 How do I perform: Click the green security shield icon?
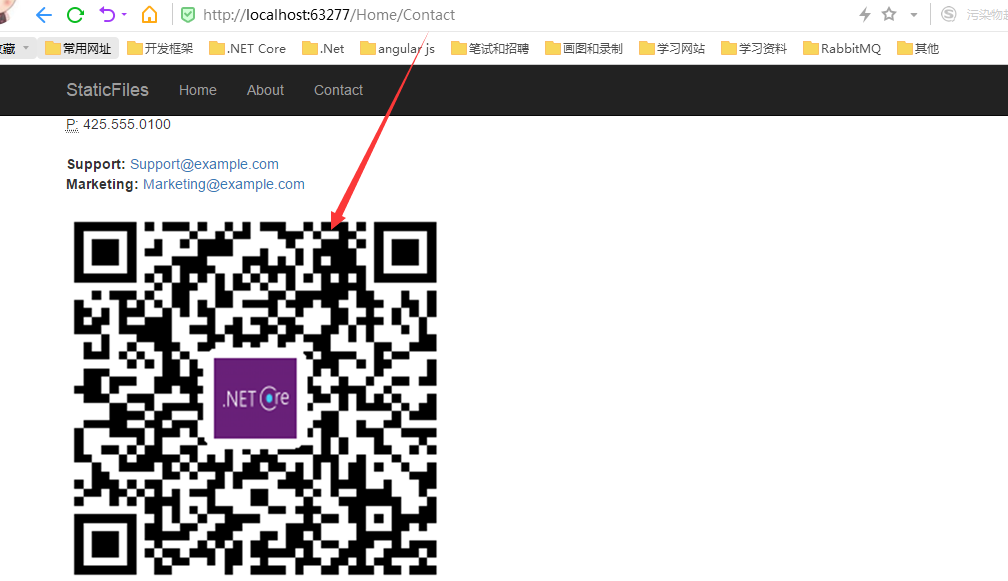(x=188, y=15)
